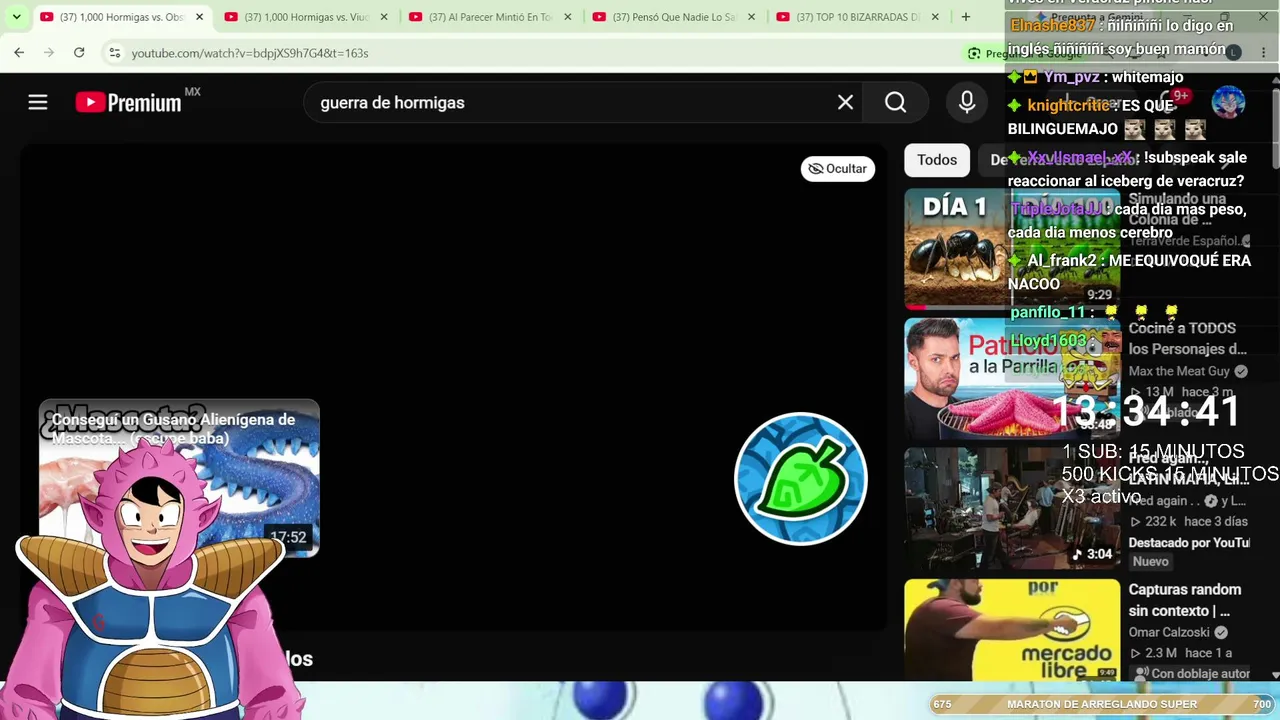Open a new browser tab
The image size is (1280, 720).
point(965,17)
